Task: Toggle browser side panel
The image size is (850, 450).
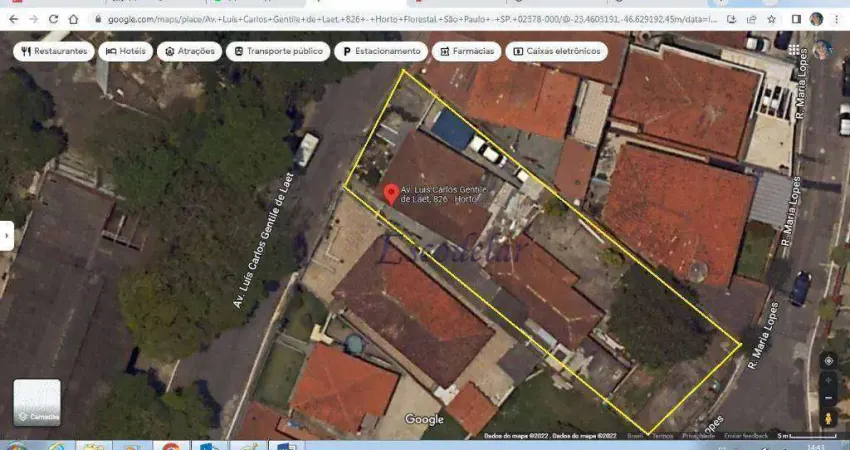Action: (795, 19)
